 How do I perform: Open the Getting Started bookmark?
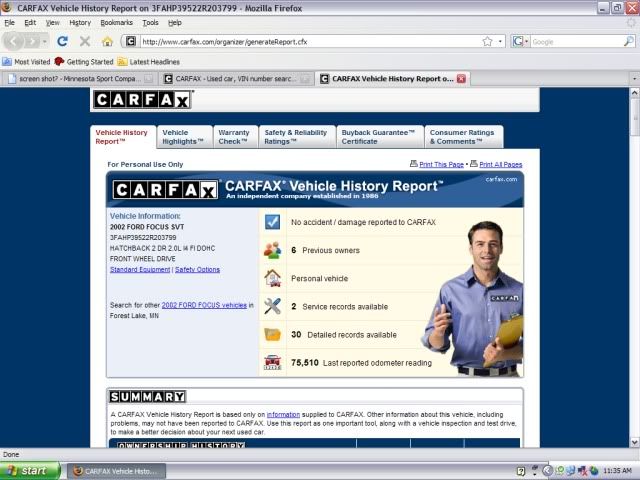pos(84,62)
